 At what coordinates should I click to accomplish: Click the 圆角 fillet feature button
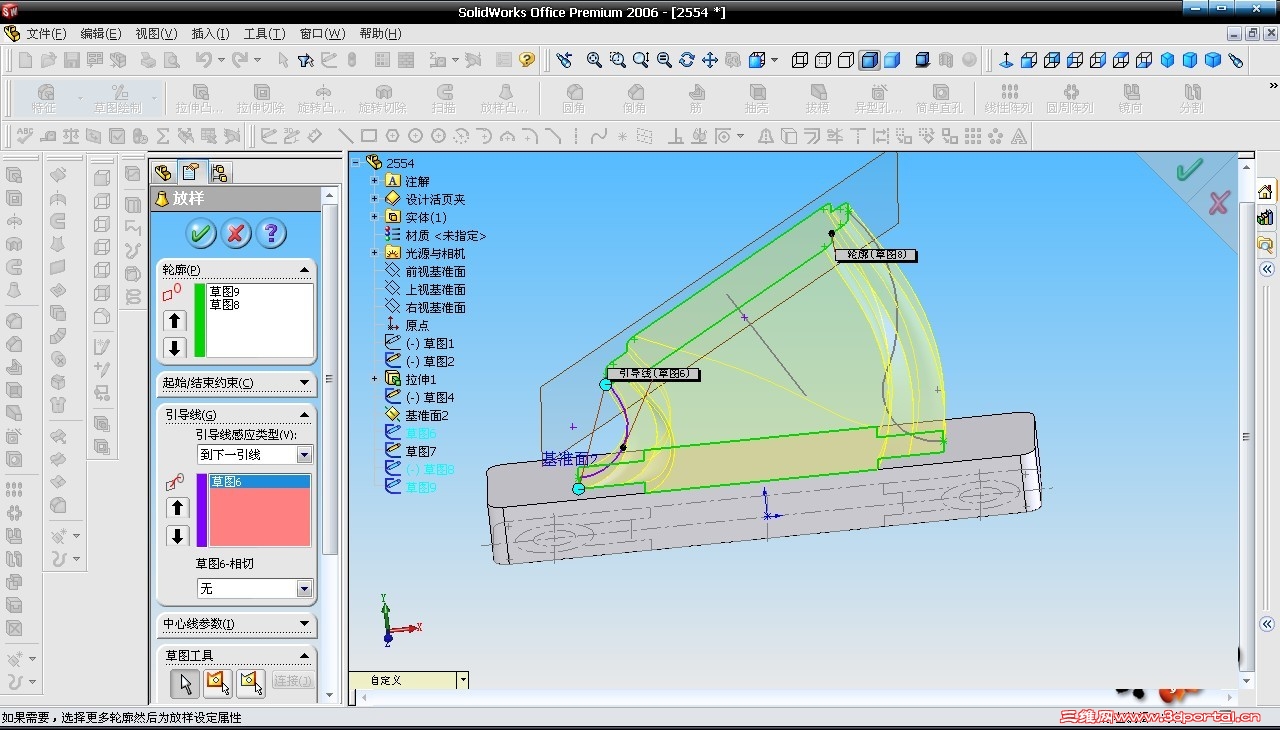(x=574, y=98)
